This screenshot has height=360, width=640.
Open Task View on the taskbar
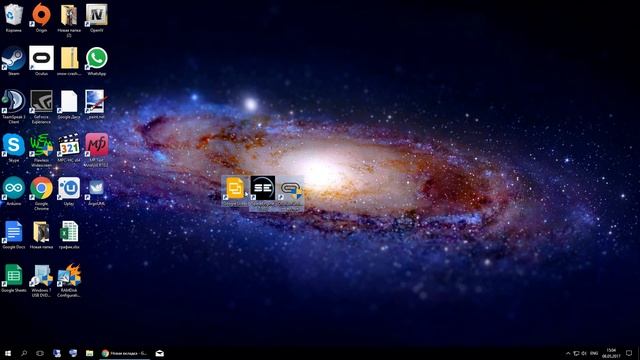[x=40, y=353]
